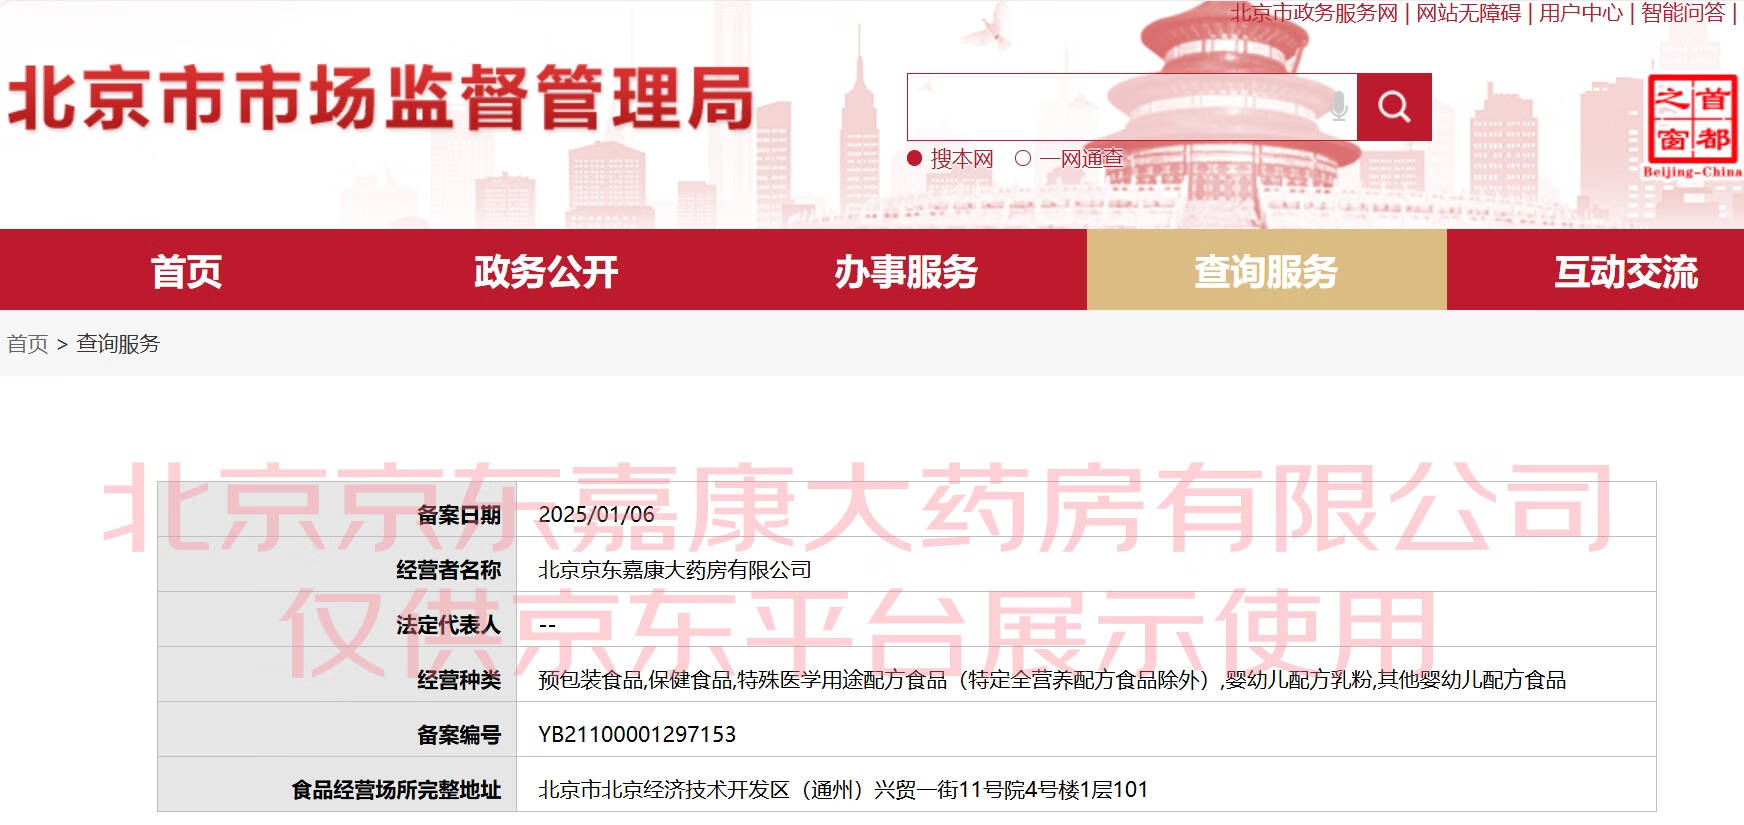Image resolution: width=1744 pixels, height=825 pixels.
Task: Click the 经营种类 row label
Action: click(x=459, y=680)
